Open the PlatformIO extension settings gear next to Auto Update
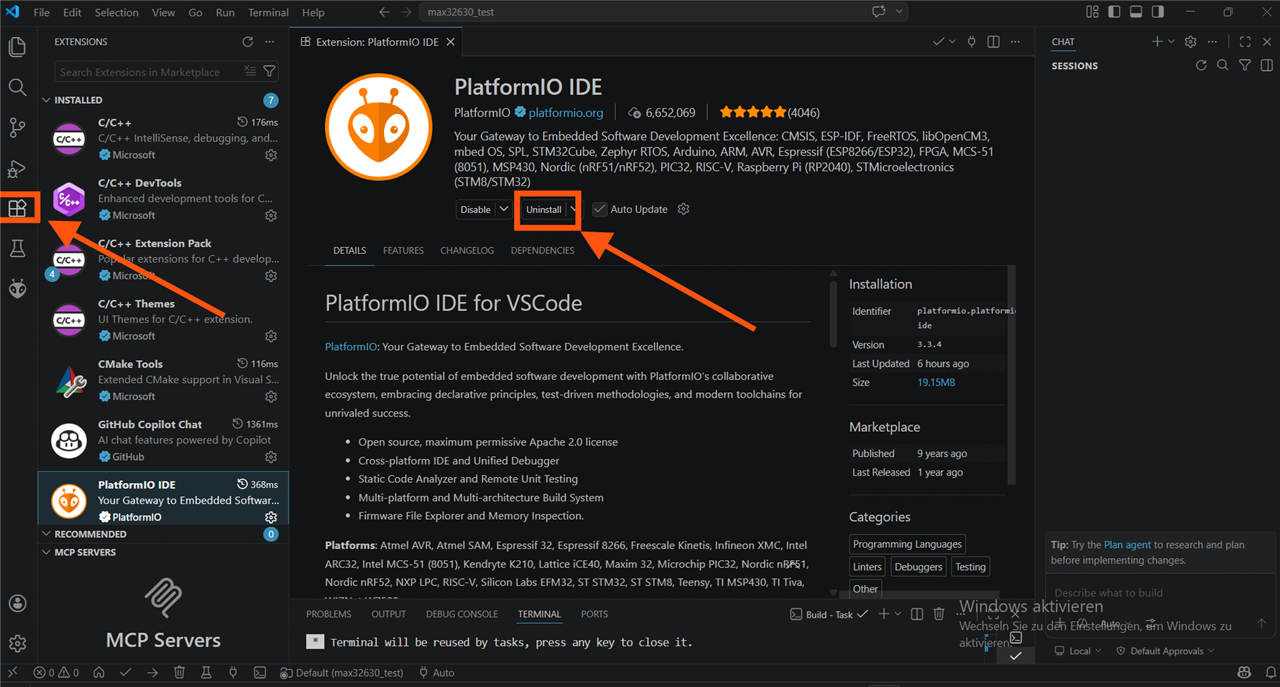Image resolution: width=1280 pixels, height=687 pixels. (684, 209)
